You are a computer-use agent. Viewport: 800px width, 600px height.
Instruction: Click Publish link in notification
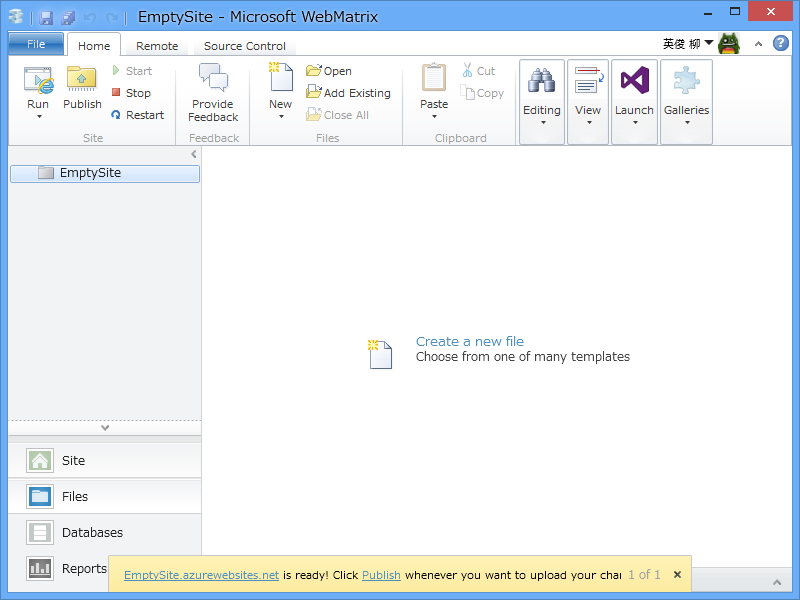point(381,575)
